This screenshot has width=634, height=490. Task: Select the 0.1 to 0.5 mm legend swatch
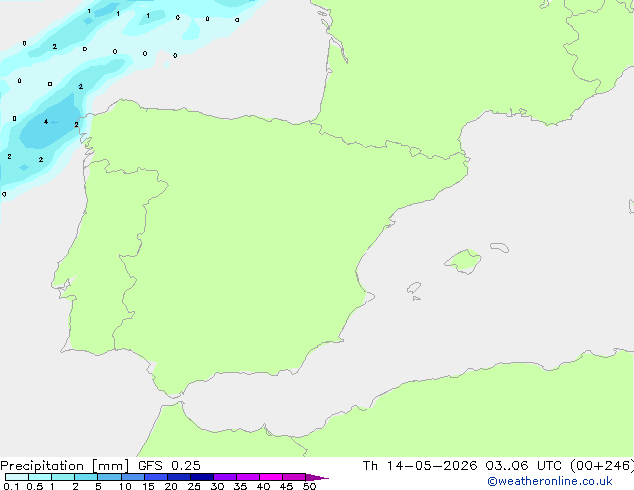click(17, 477)
